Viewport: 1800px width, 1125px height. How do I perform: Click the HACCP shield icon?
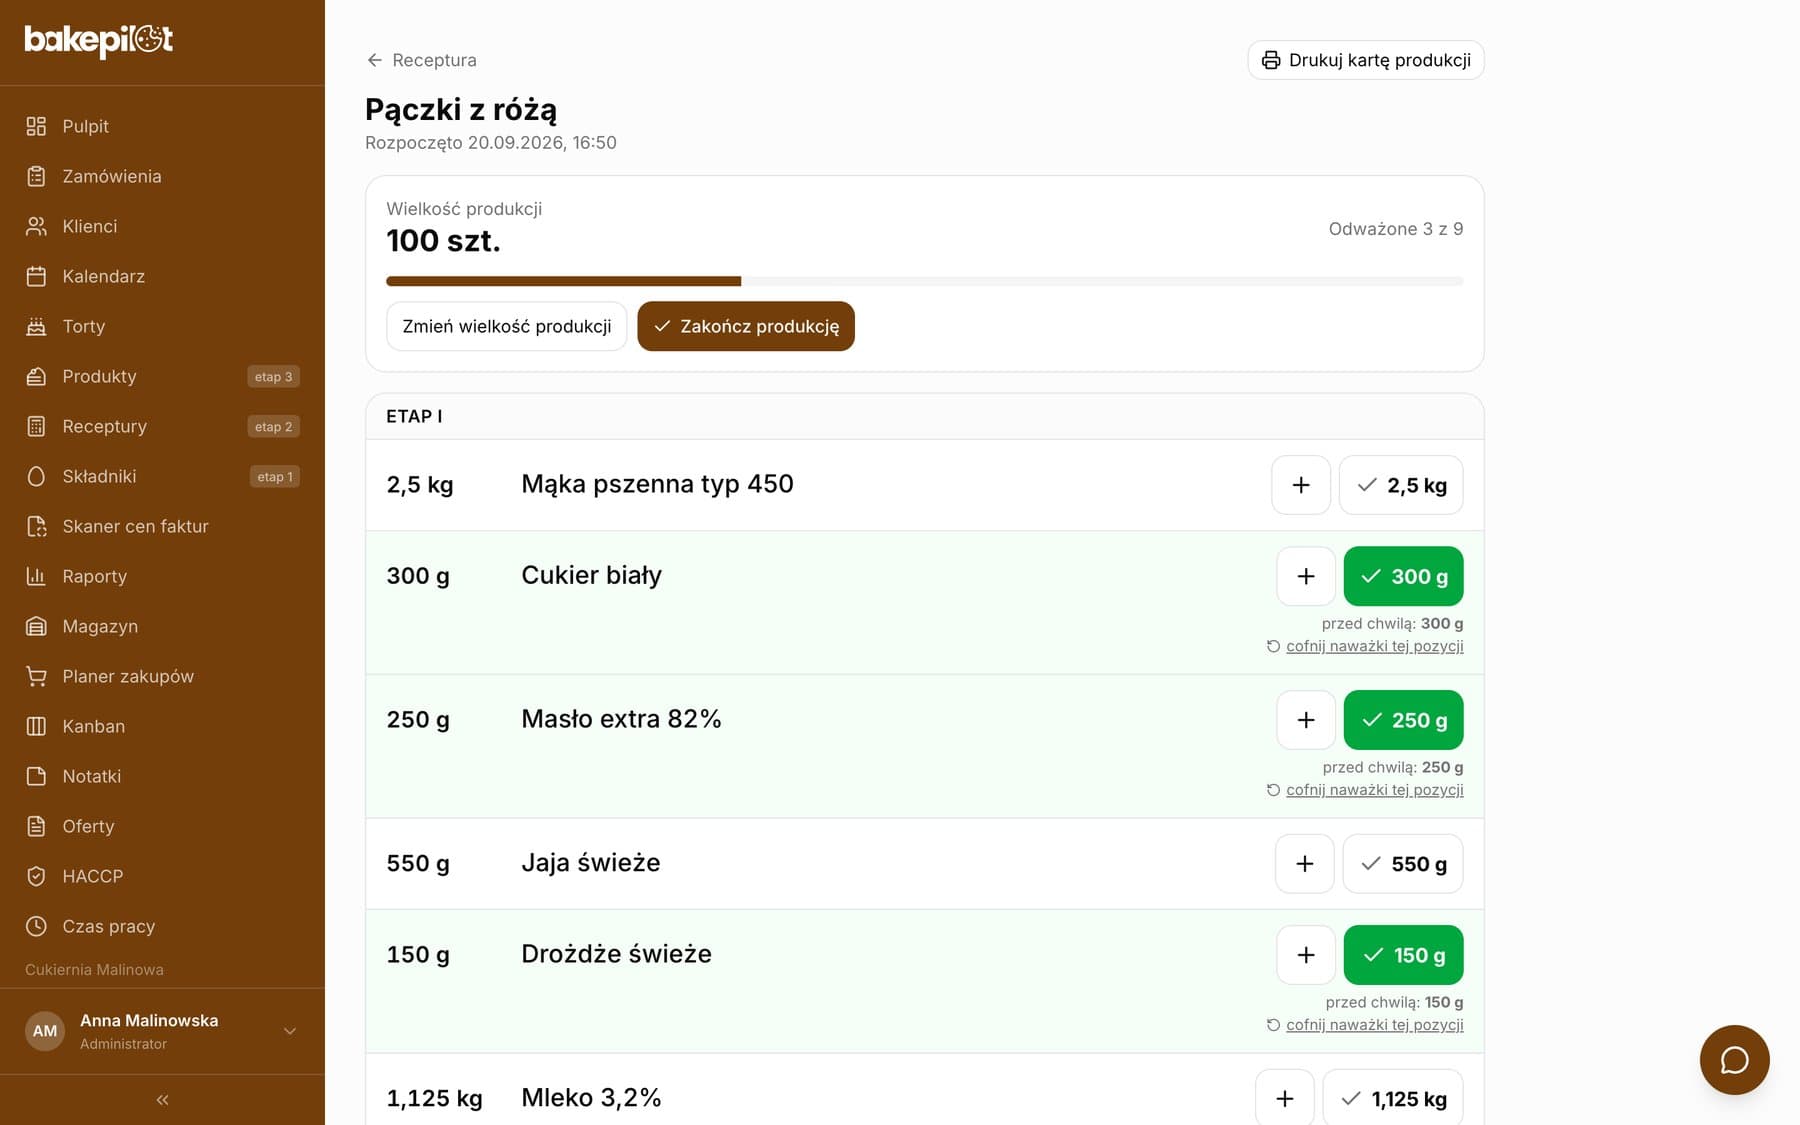36,876
